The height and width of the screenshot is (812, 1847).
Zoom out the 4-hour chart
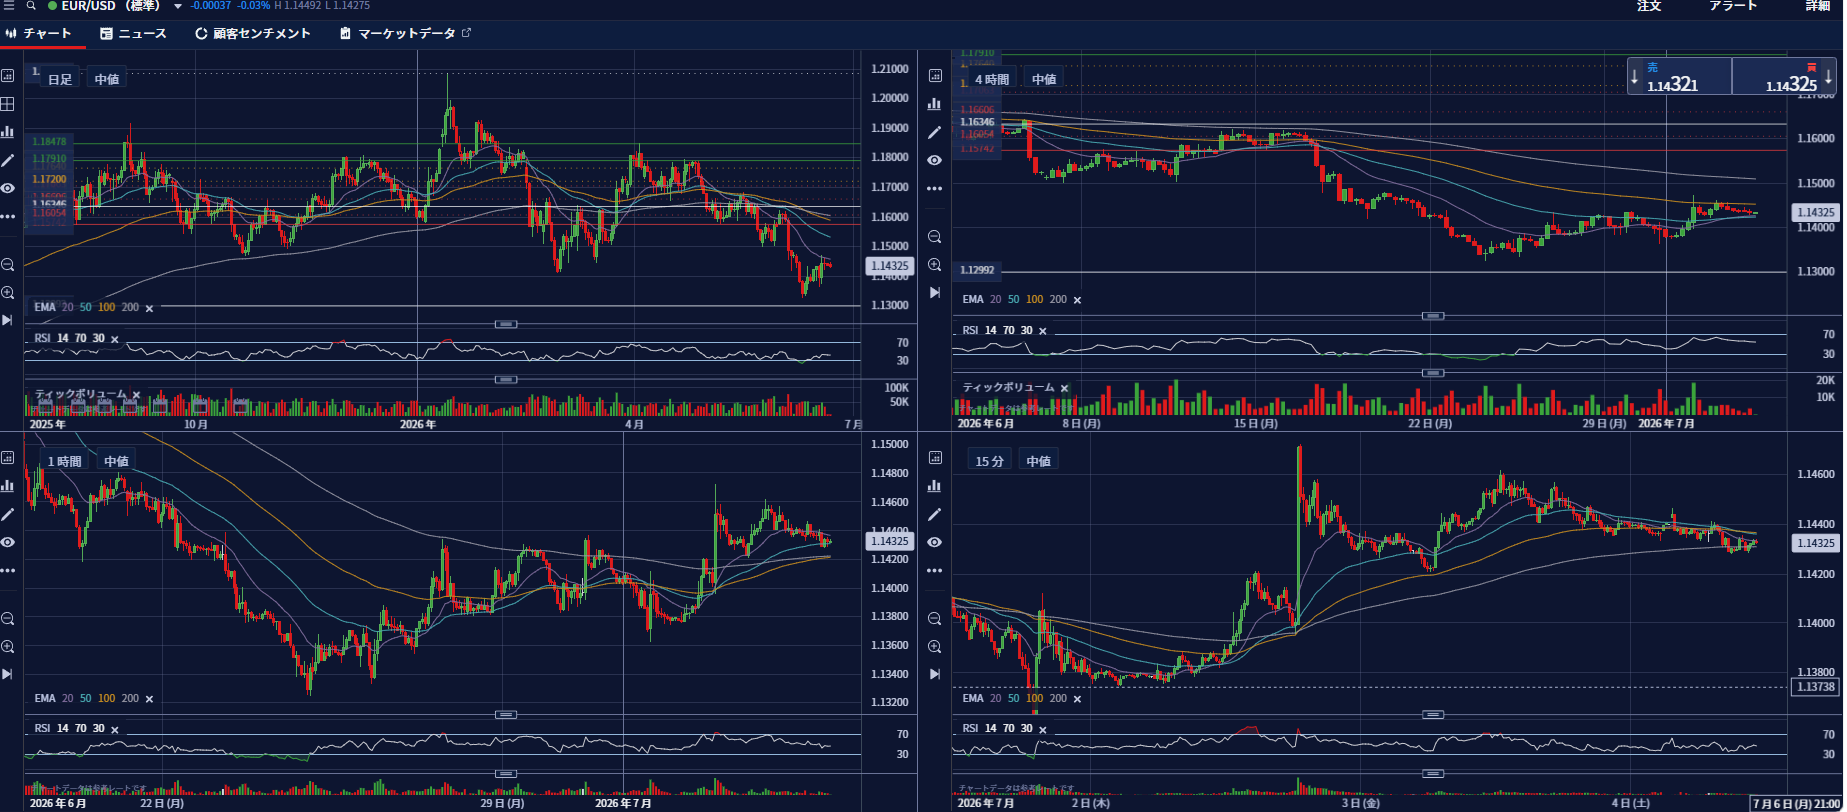(935, 237)
